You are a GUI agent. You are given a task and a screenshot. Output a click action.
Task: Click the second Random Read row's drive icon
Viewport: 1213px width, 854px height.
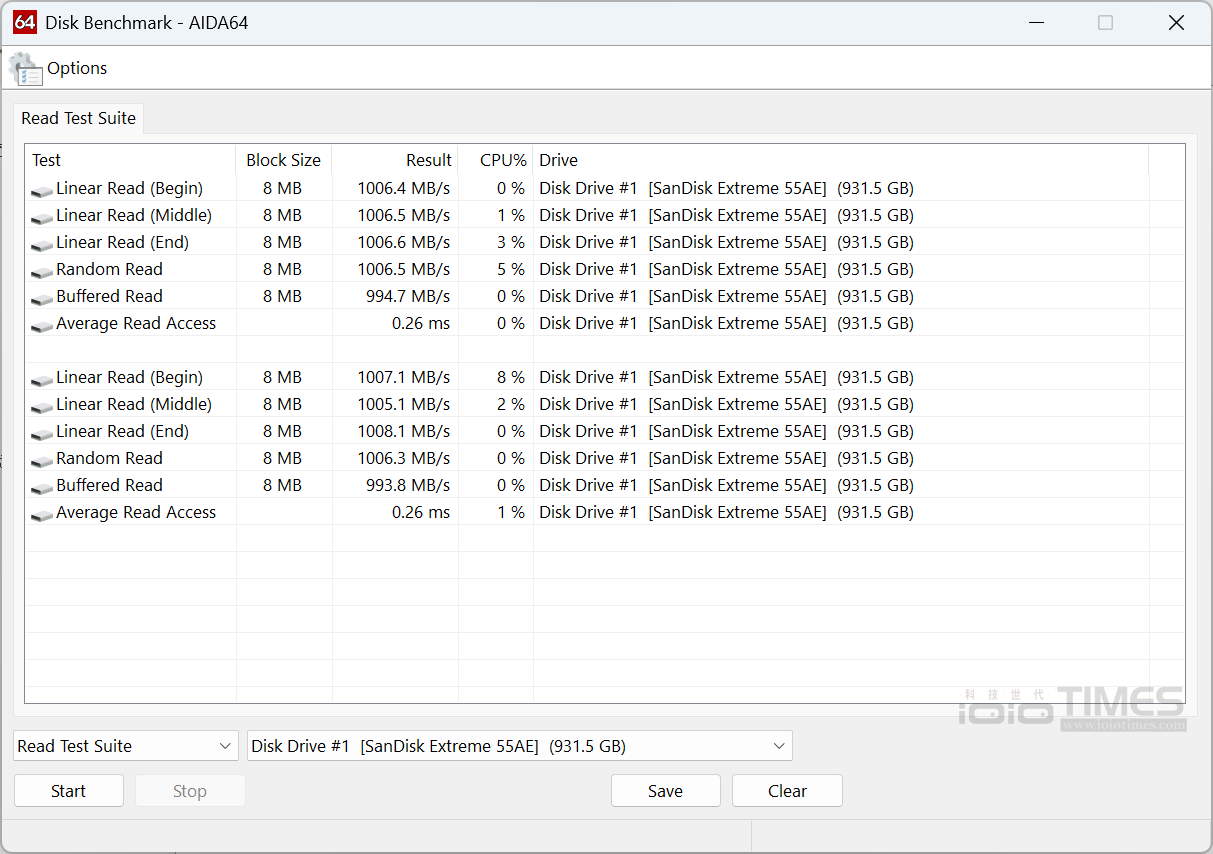tap(41, 458)
